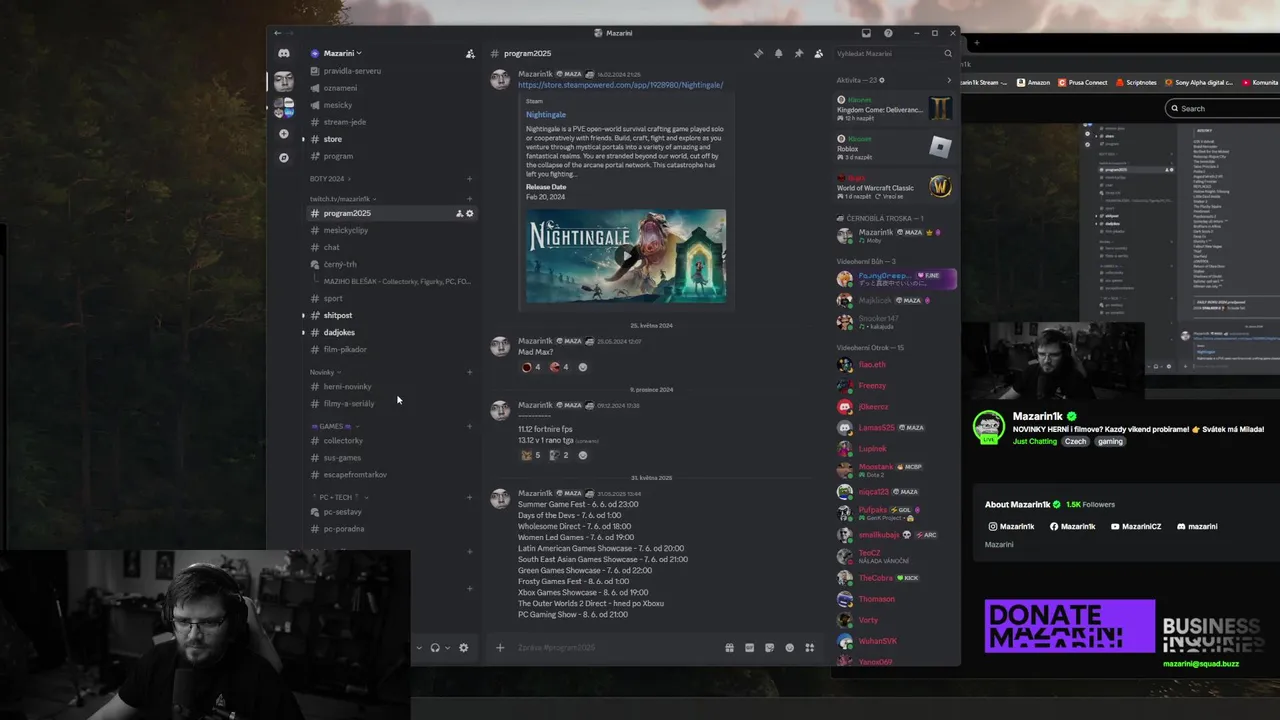
Task: Click the notification bell in channel header
Action: coord(778,53)
